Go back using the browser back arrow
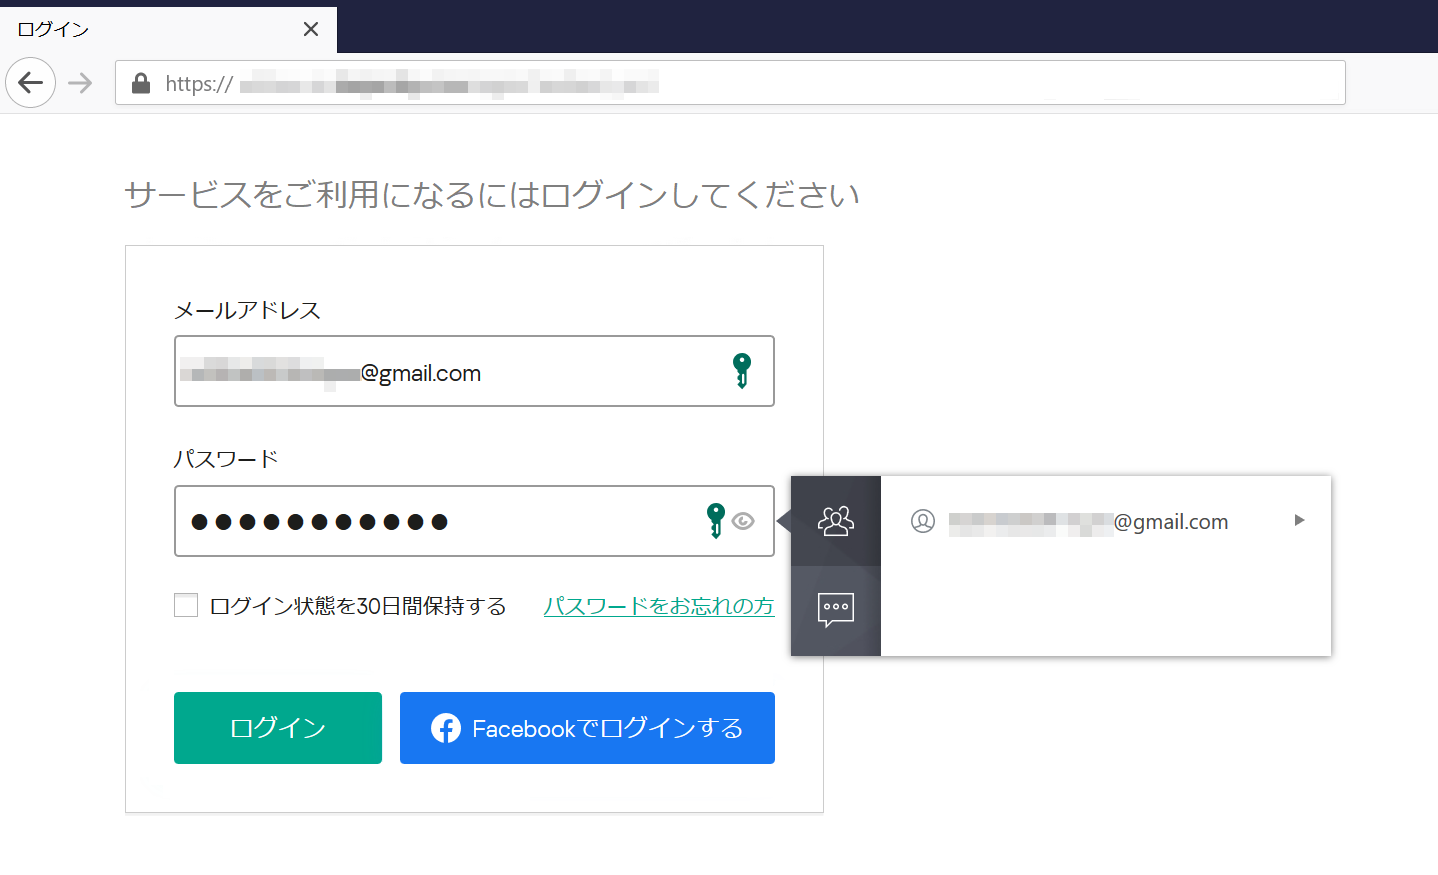 pos(31,82)
